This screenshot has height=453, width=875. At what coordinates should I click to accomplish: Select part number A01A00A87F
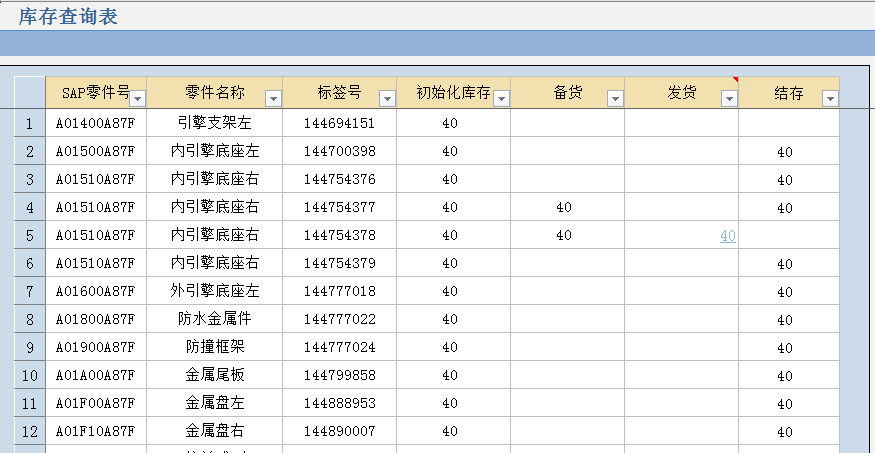click(x=95, y=375)
